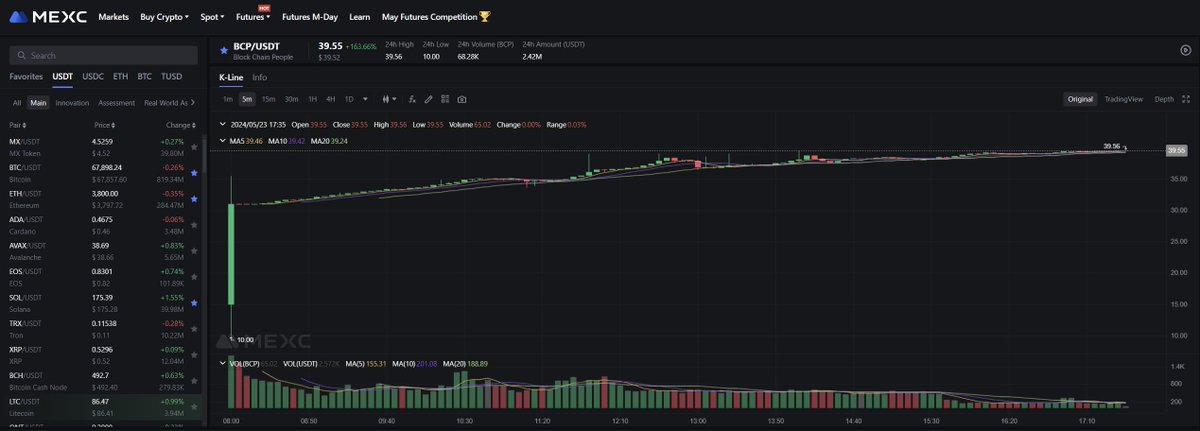Show All pairs filter

[x=17, y=102]
